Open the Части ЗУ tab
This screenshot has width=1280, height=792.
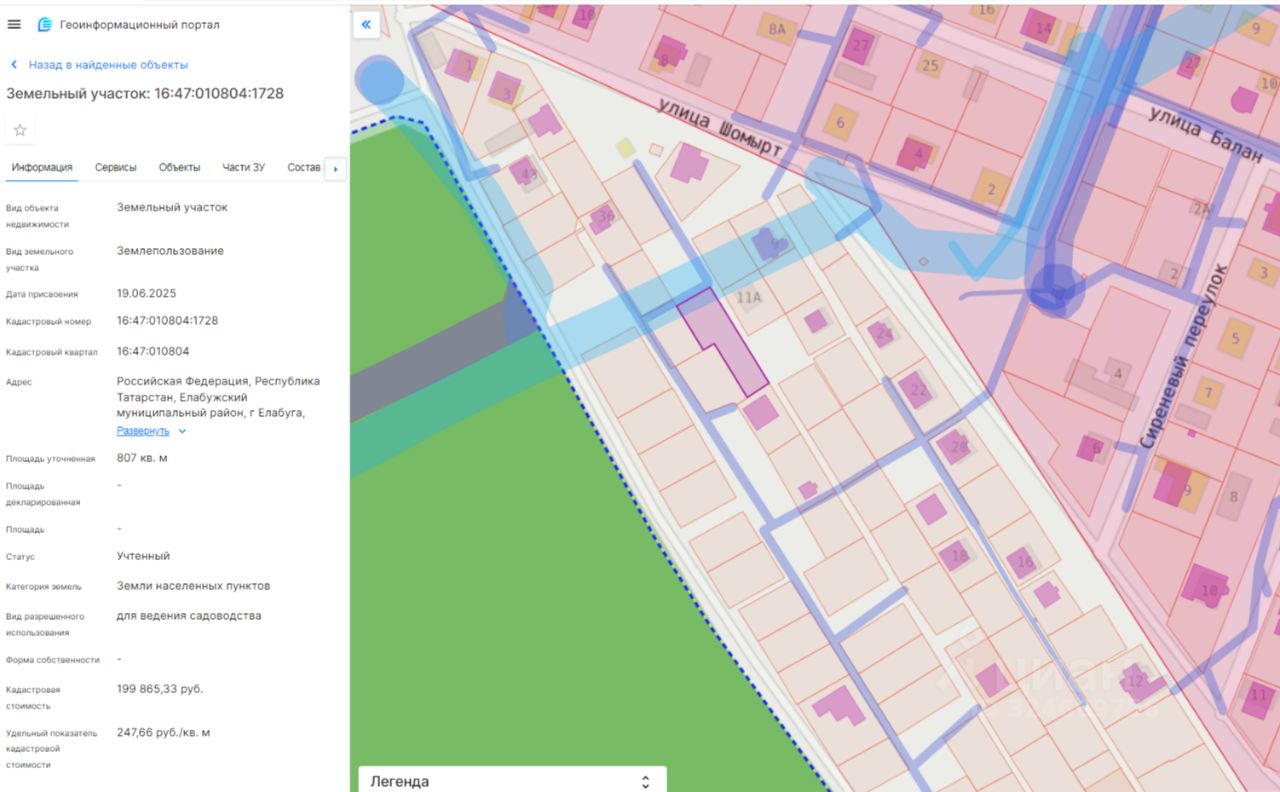[244, 167]
